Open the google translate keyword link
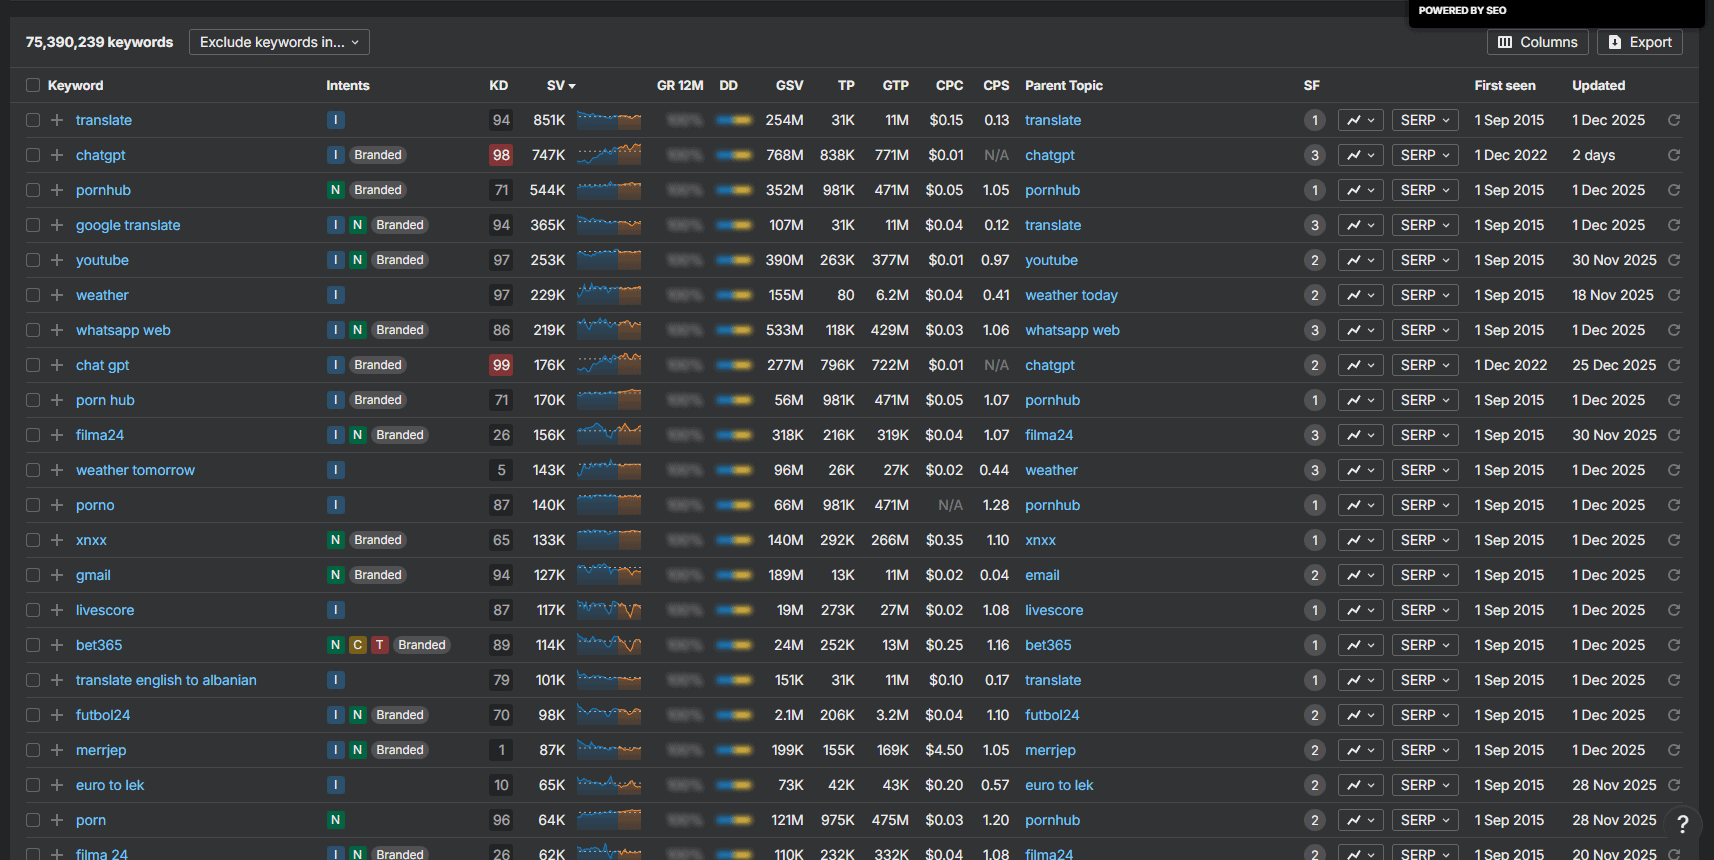The height and width of the screenshot is (860, 1714). pos(128,225)
